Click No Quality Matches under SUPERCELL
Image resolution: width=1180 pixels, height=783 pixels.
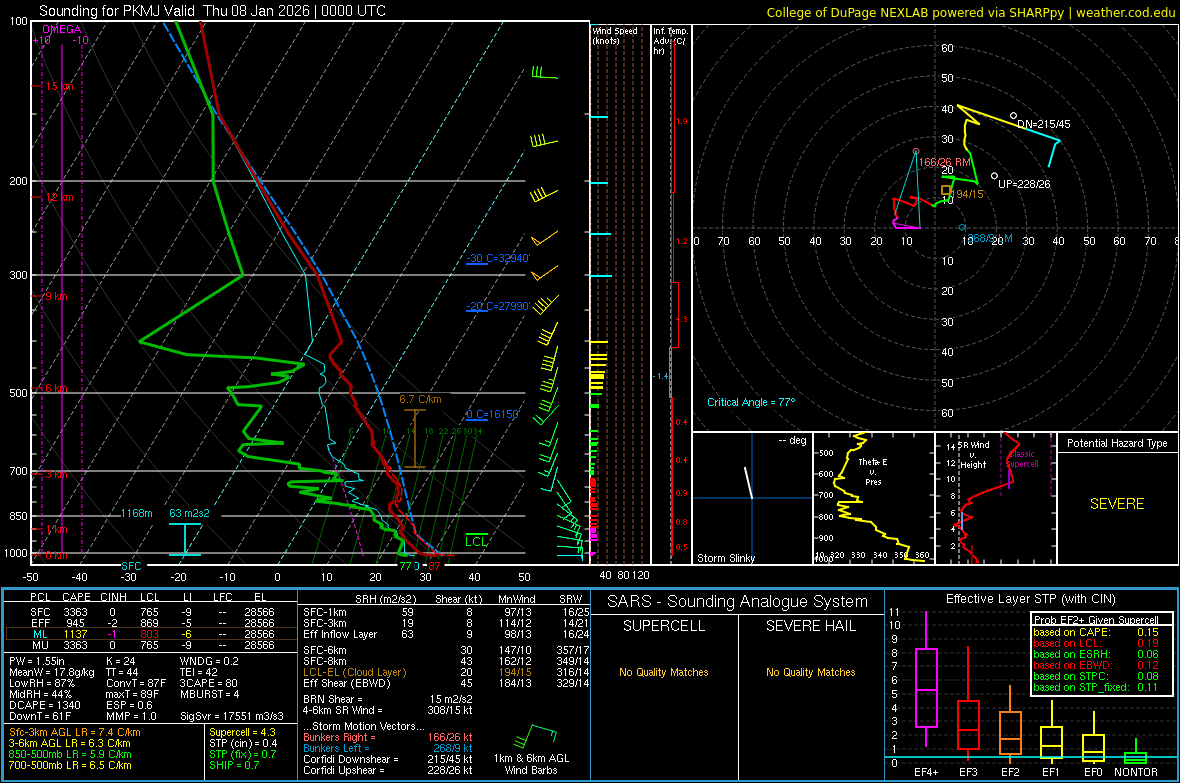point(664,672)
